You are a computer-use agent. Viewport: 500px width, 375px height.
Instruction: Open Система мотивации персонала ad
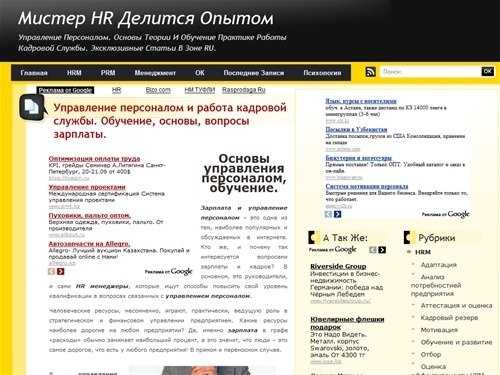(x=367, y=186)
